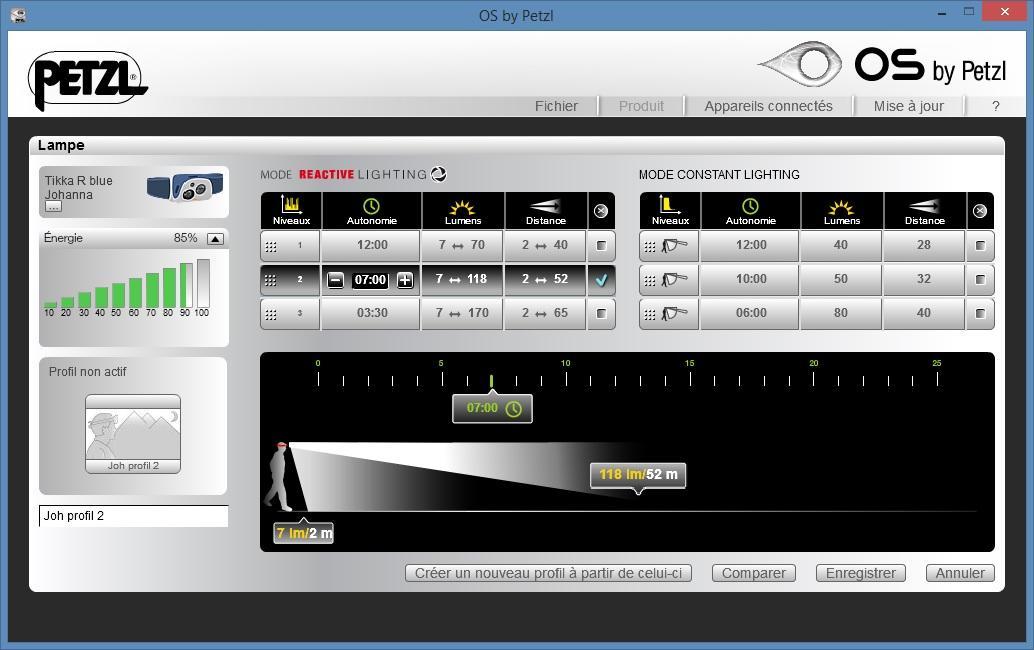This screenshot has width=1034, height=650.
Task: Click the headlamp icon in third Constant Lighting row
Action: point(676,314)
